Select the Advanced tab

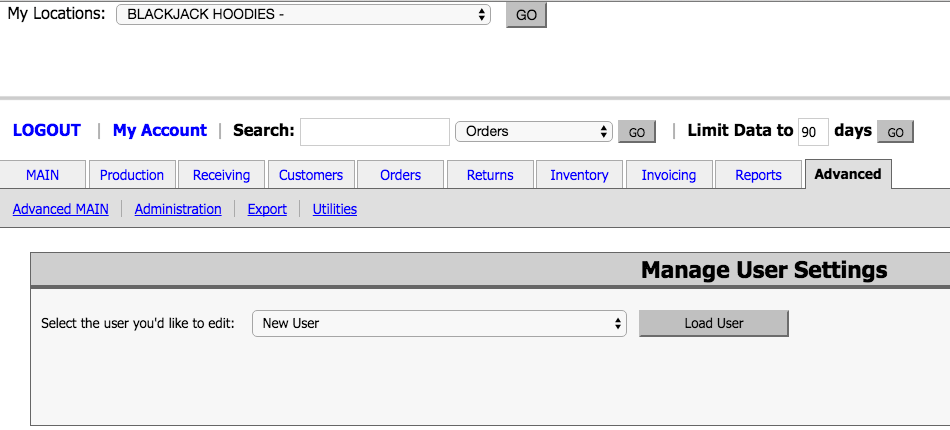pos(848,174)
